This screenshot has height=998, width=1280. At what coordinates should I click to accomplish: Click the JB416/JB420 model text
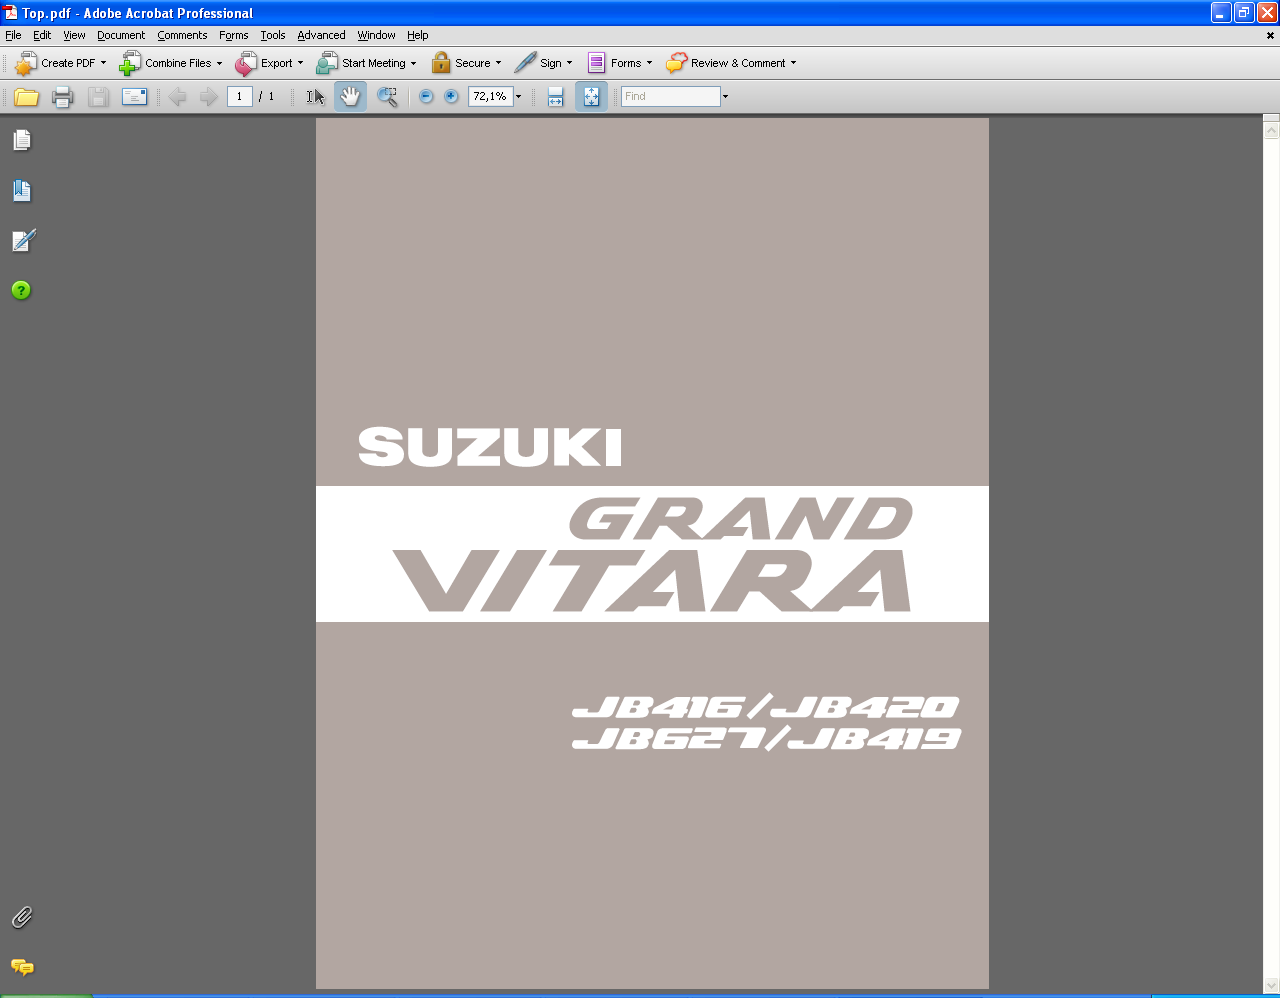tap(766, 707)
